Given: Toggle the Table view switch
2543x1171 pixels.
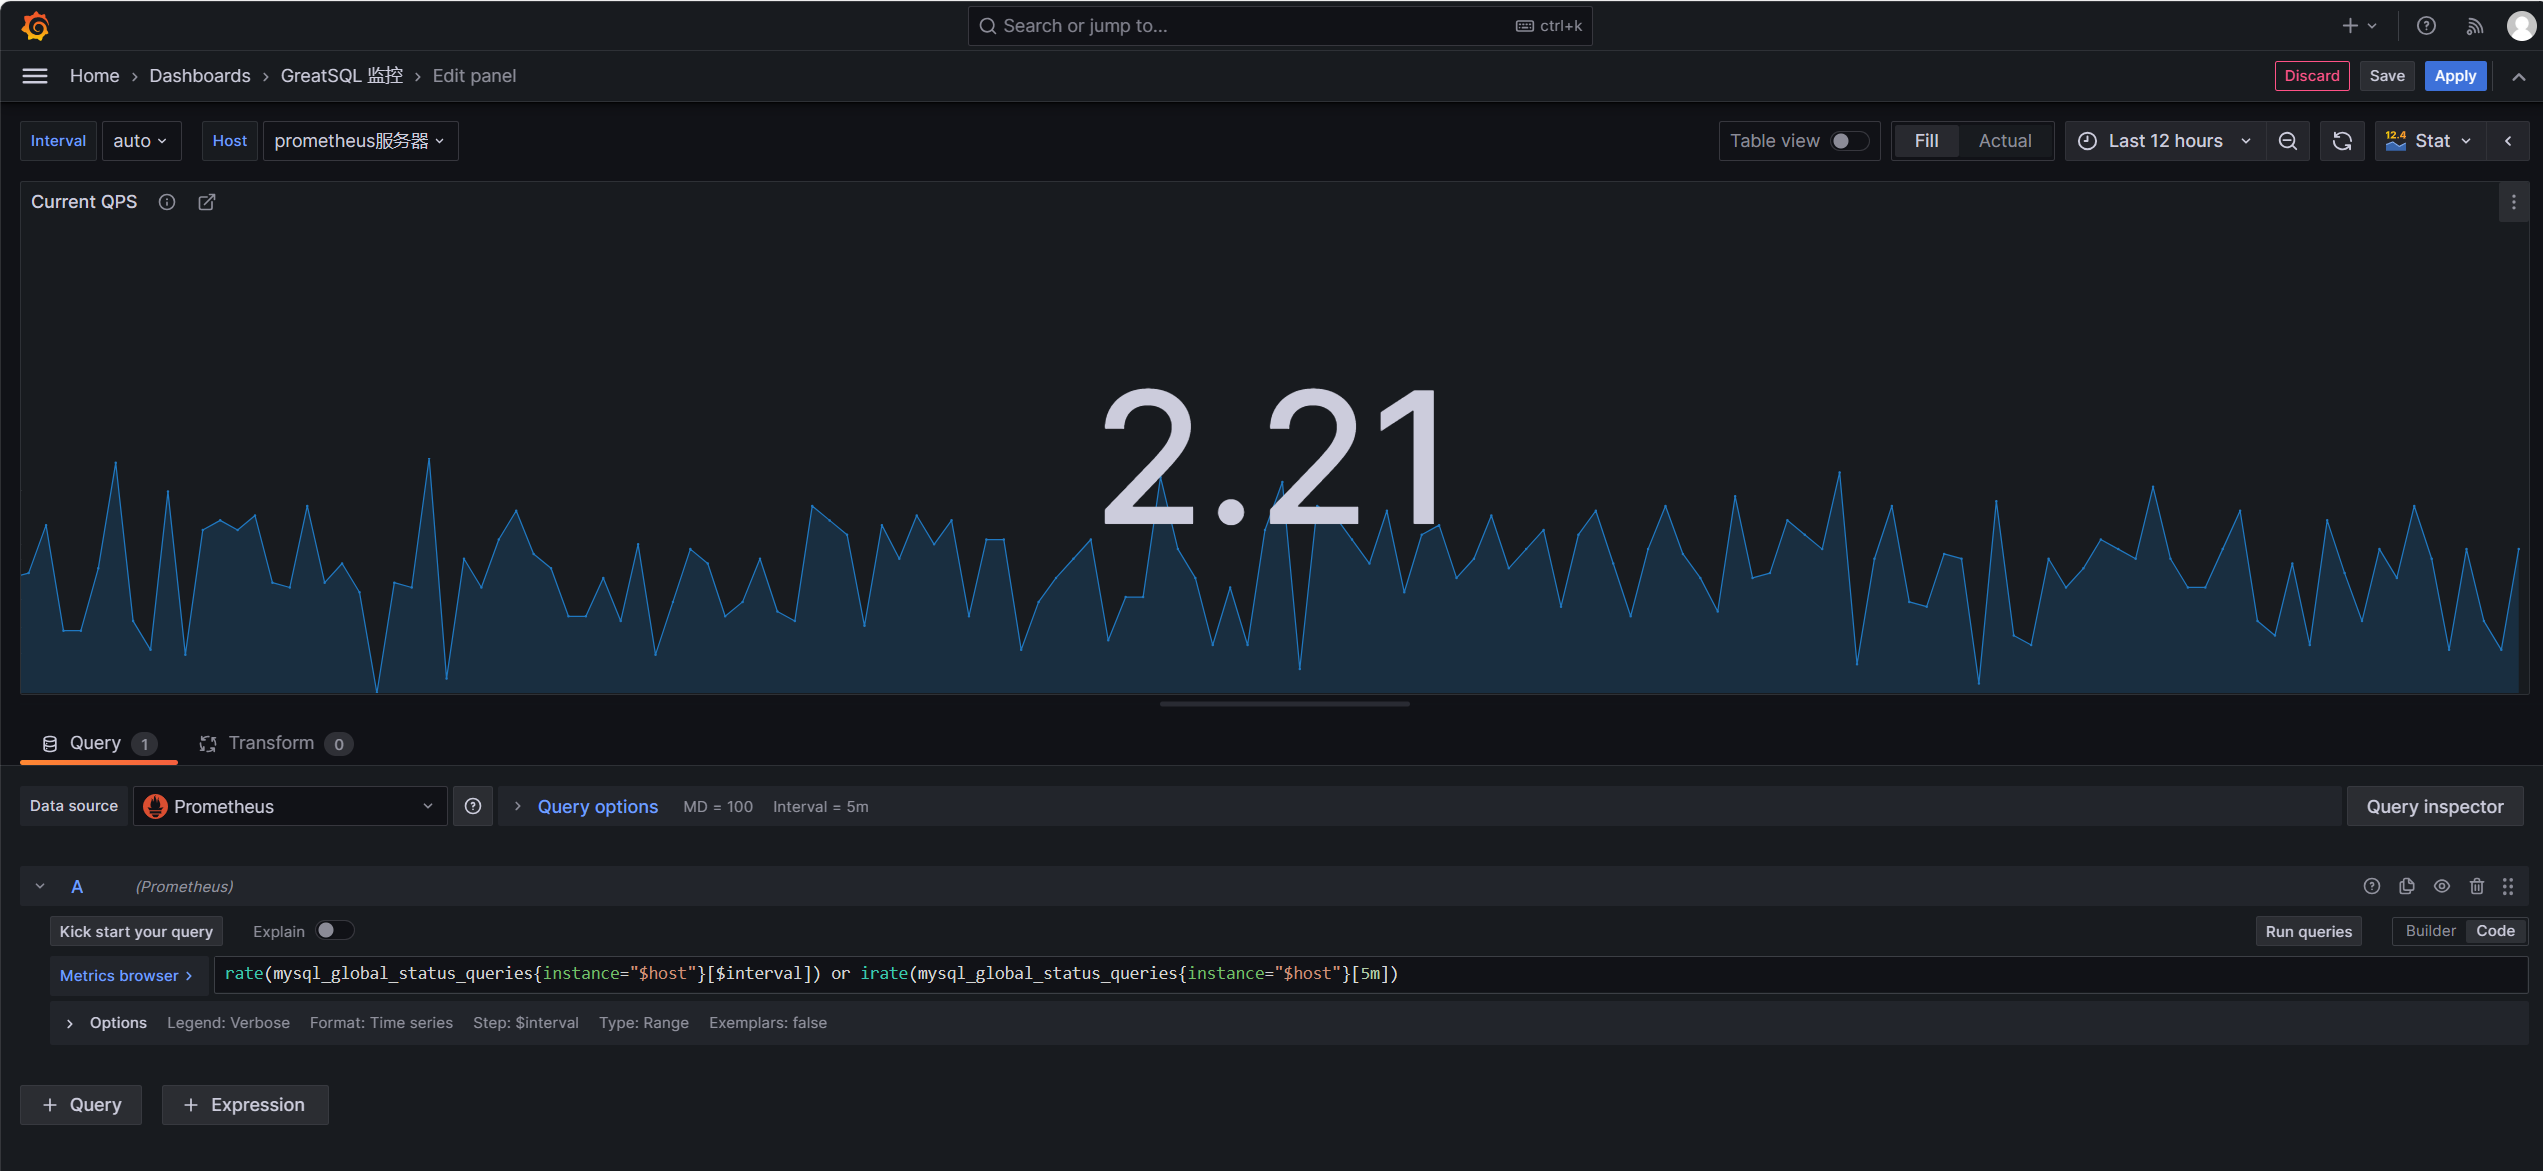Looking at the screenshot, I should [1848, 141].
